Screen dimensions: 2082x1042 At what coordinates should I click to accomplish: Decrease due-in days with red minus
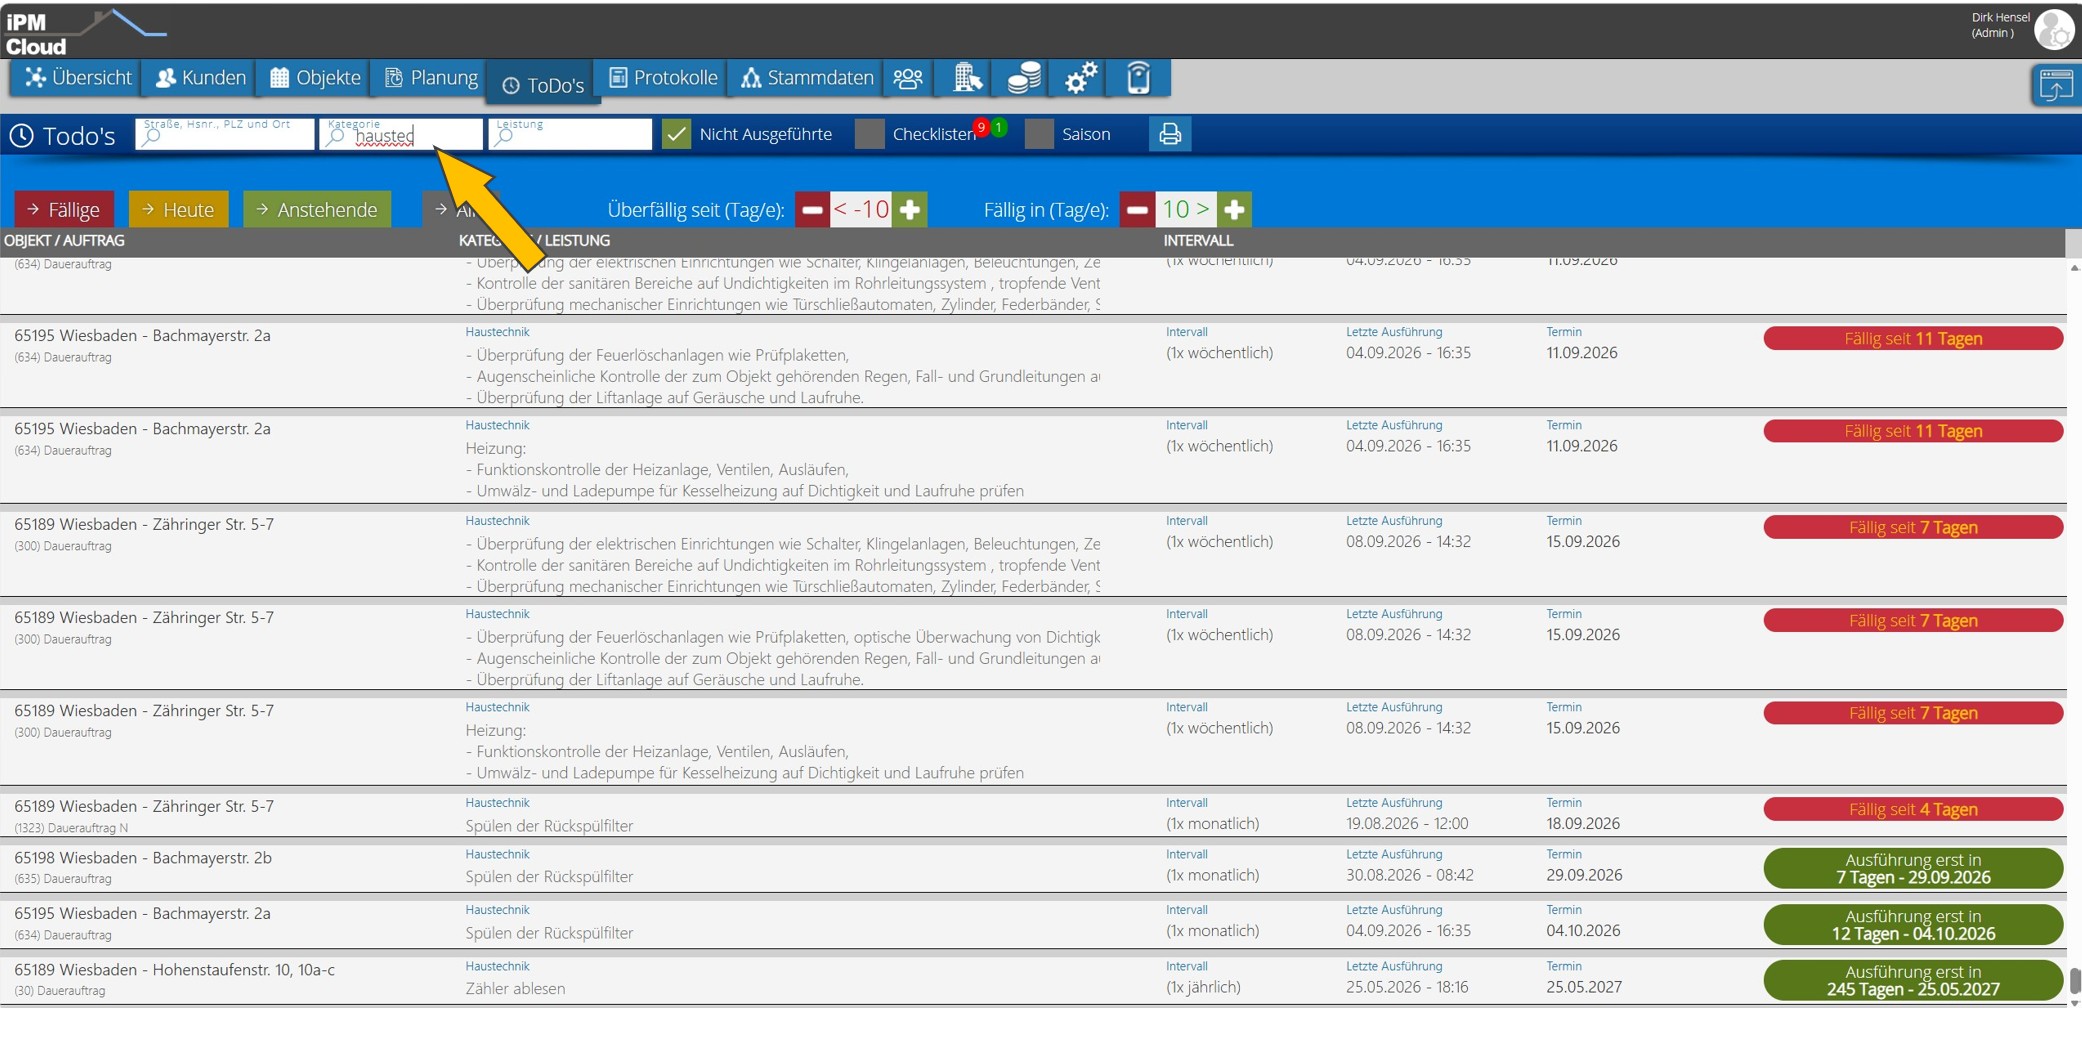[x=1137, y=210]
